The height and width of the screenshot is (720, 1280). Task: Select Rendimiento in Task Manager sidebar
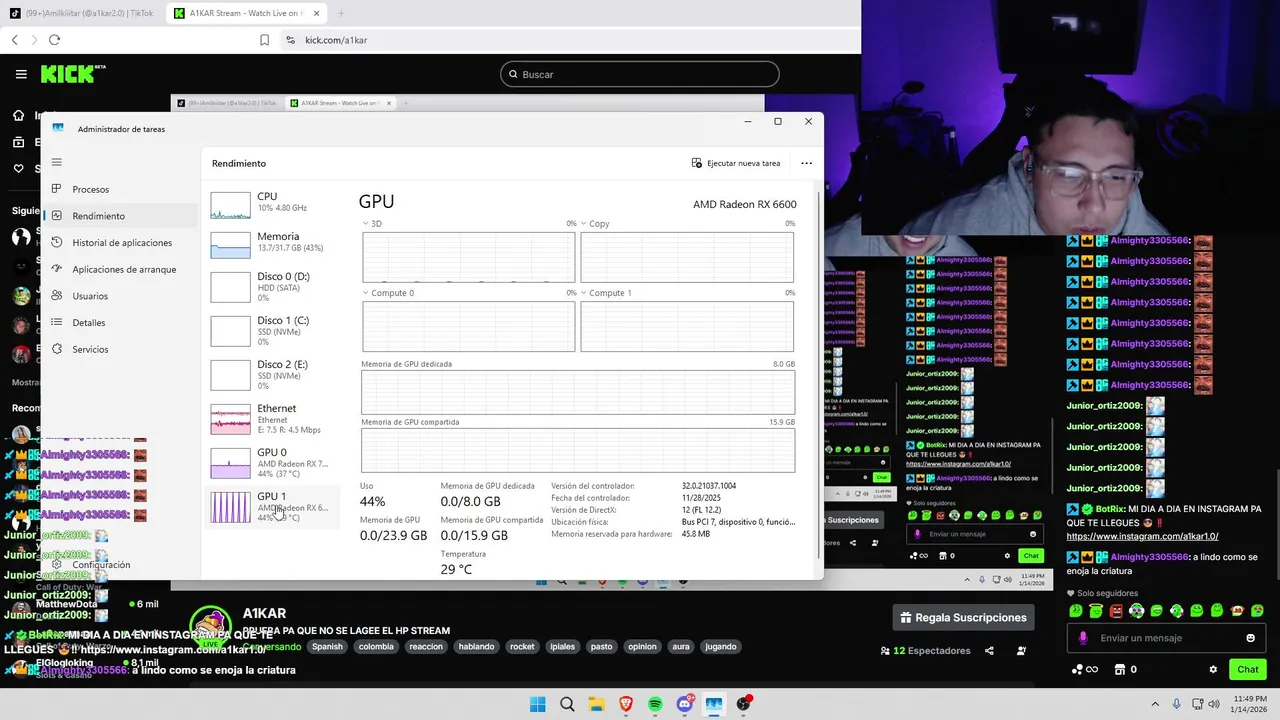pos(120,216)
